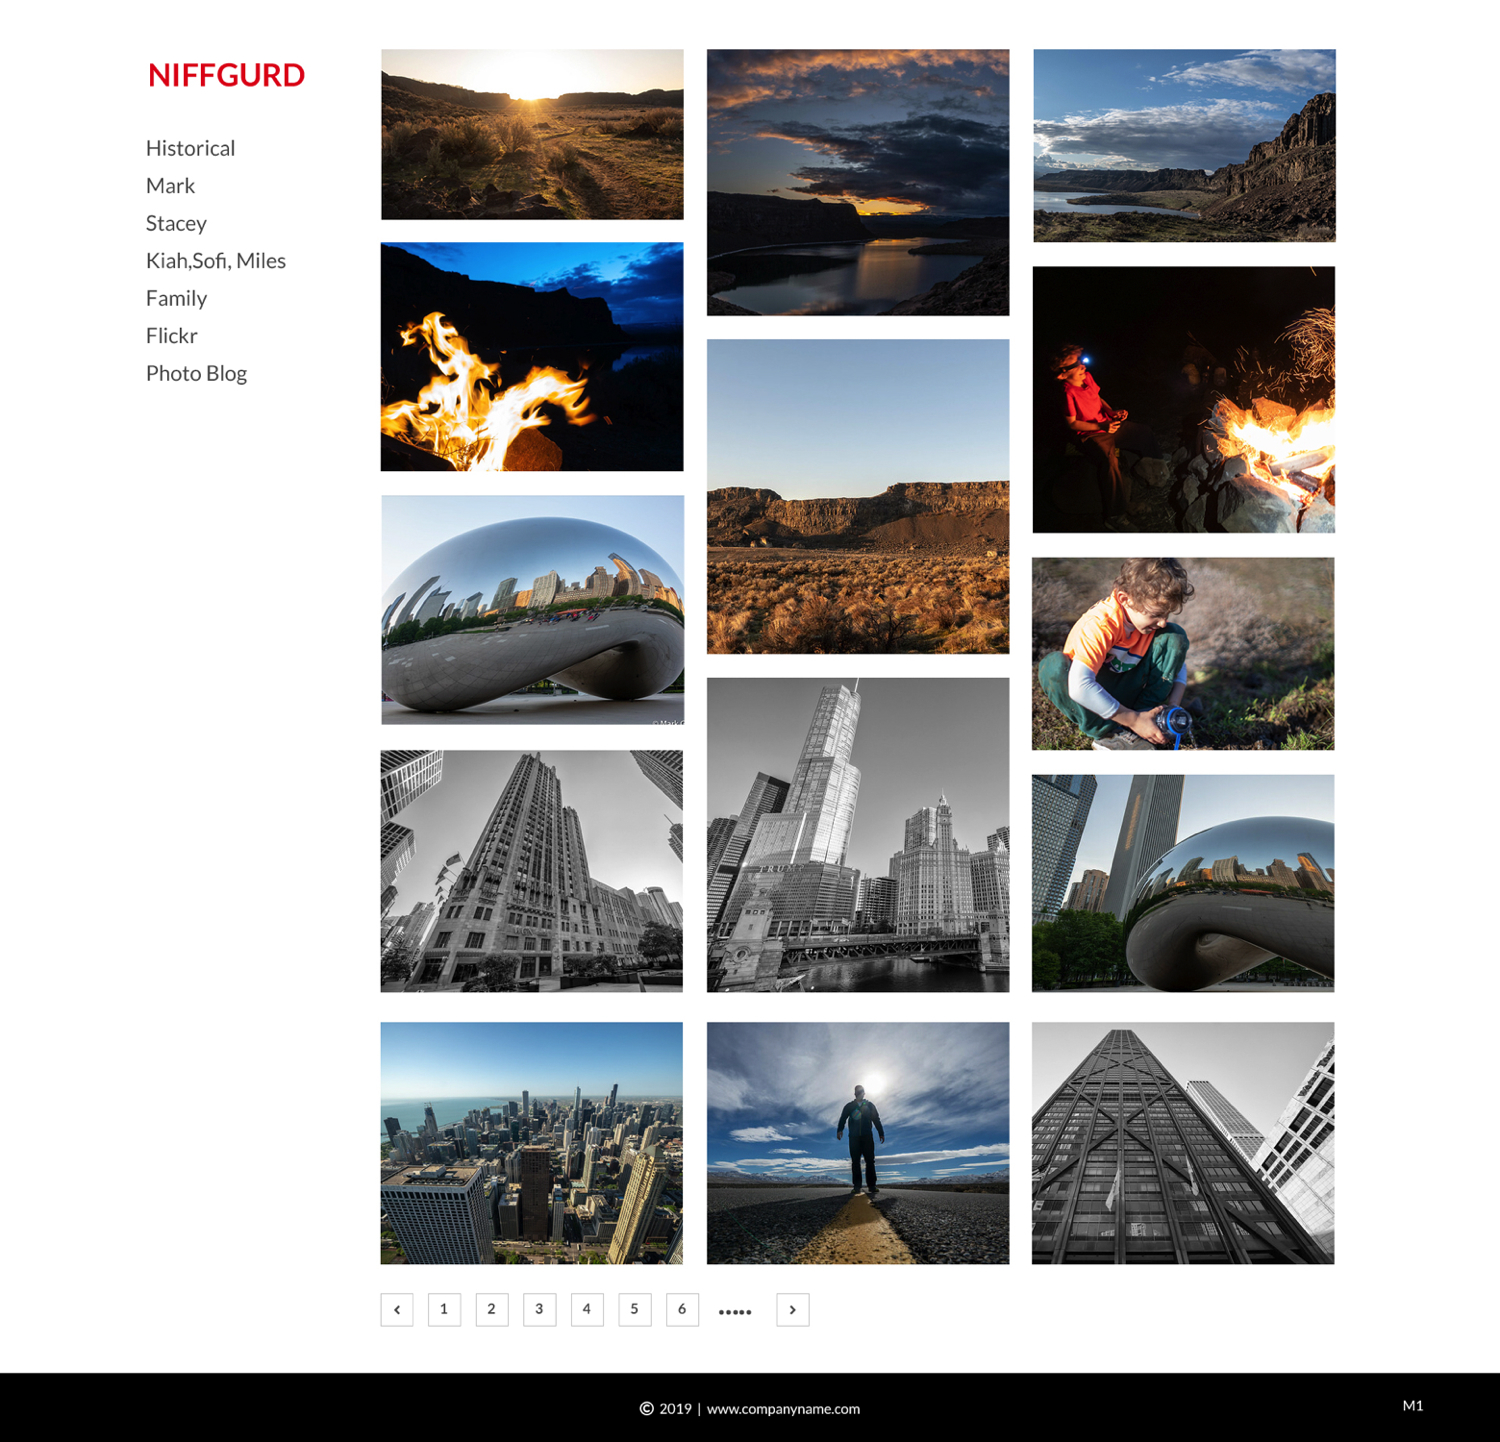Screen dimensions: 1500x1442
Task: Open the Stacey gallery
Action: tap(176, 223)
